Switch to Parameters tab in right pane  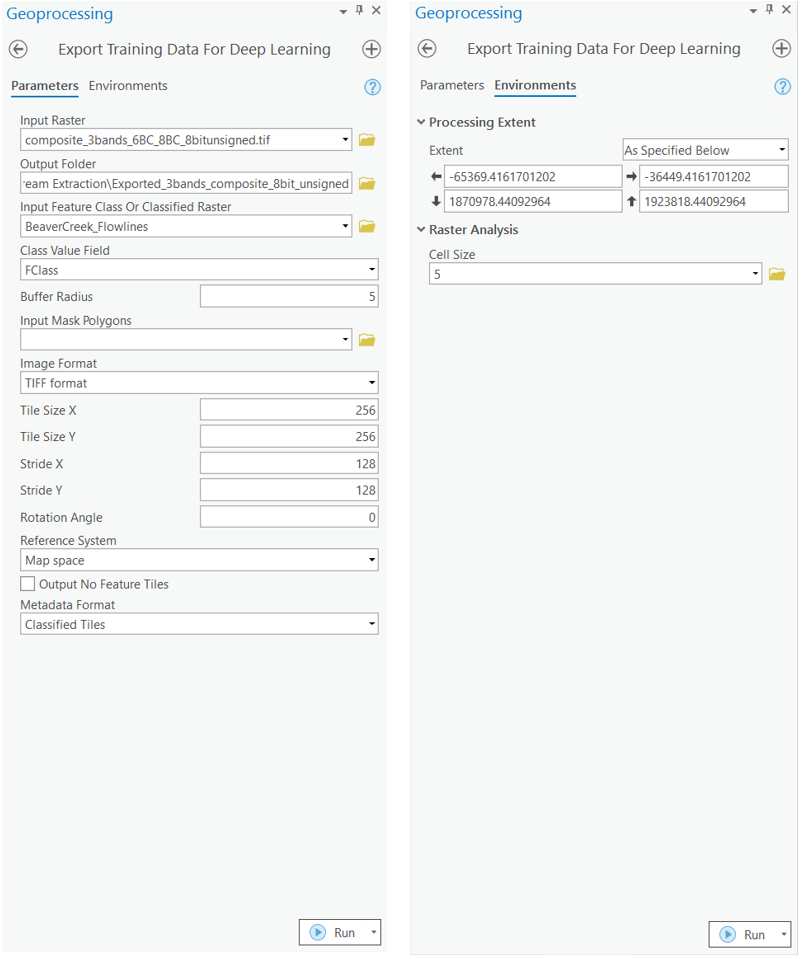coord(452,86)
